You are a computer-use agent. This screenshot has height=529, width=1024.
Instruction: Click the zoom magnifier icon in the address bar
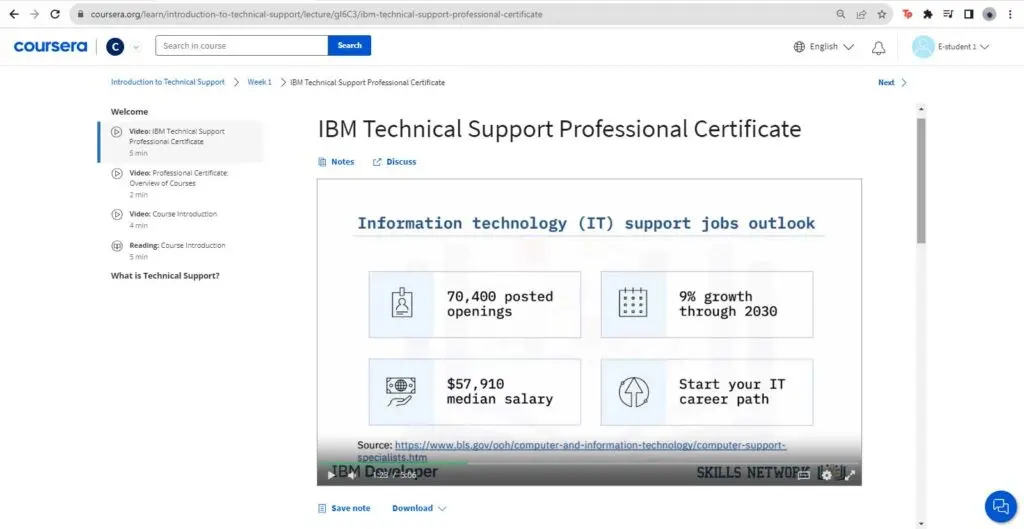point(840,14)
